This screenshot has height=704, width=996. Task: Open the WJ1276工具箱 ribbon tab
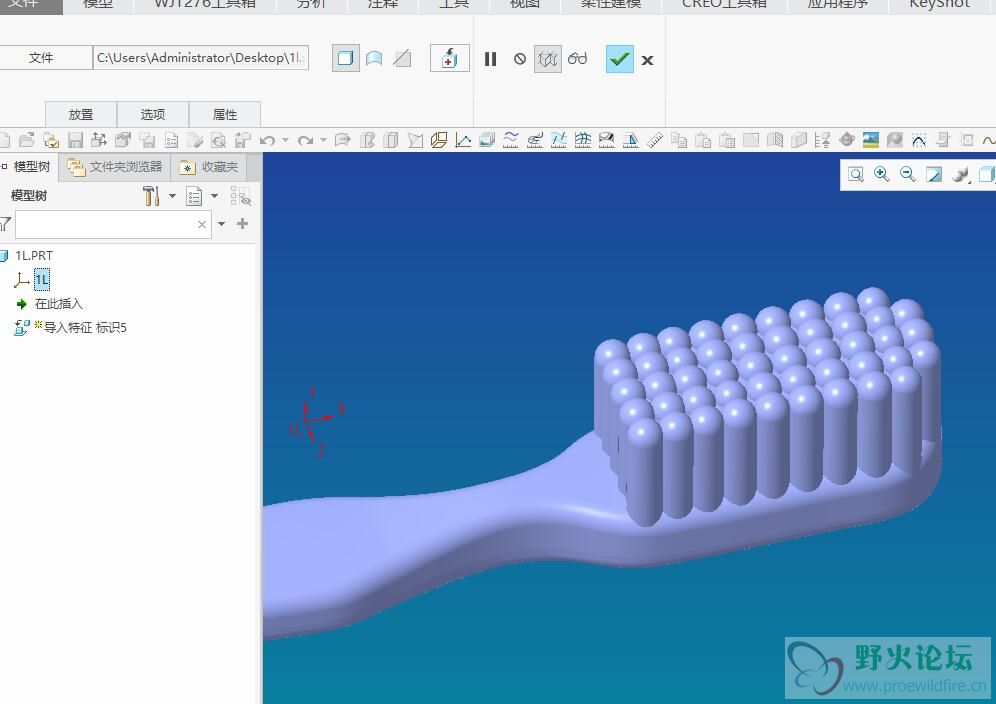point(206,5)
